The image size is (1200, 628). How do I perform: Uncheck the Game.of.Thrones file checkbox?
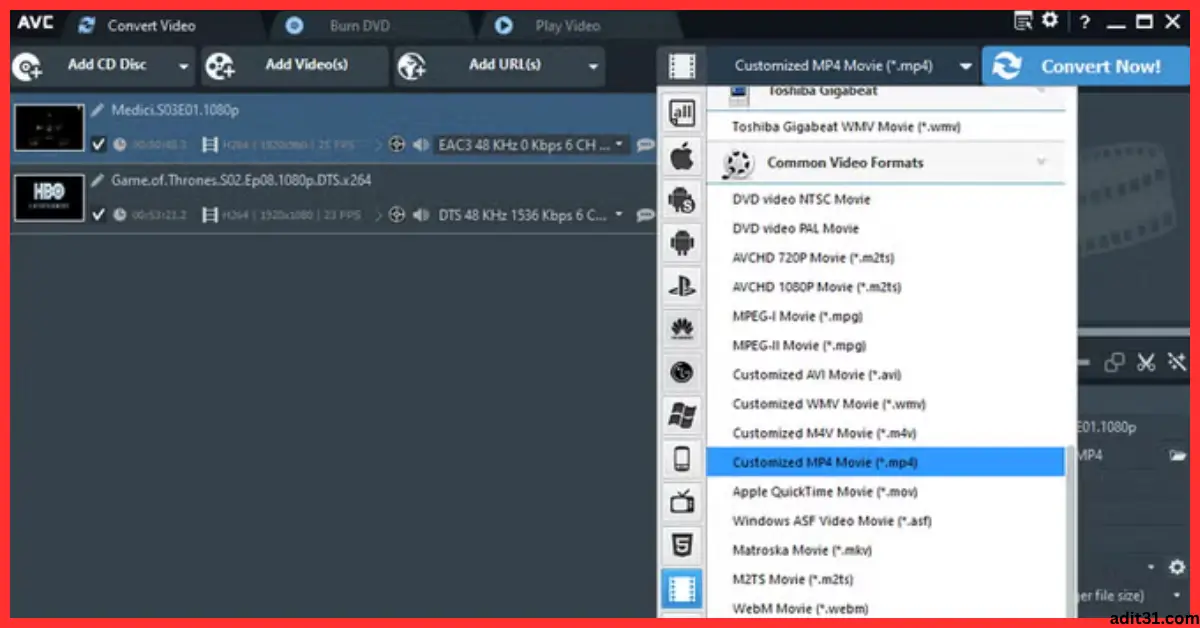(98, 214)
